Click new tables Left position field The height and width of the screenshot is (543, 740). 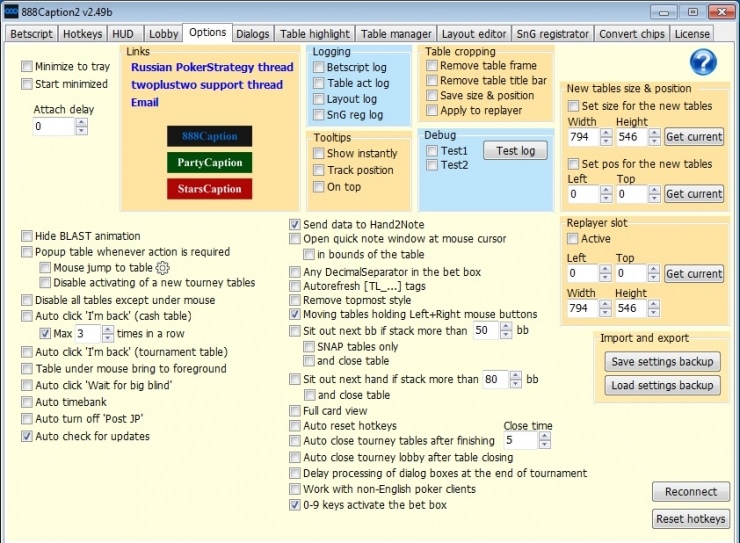[x=583, y=194]
